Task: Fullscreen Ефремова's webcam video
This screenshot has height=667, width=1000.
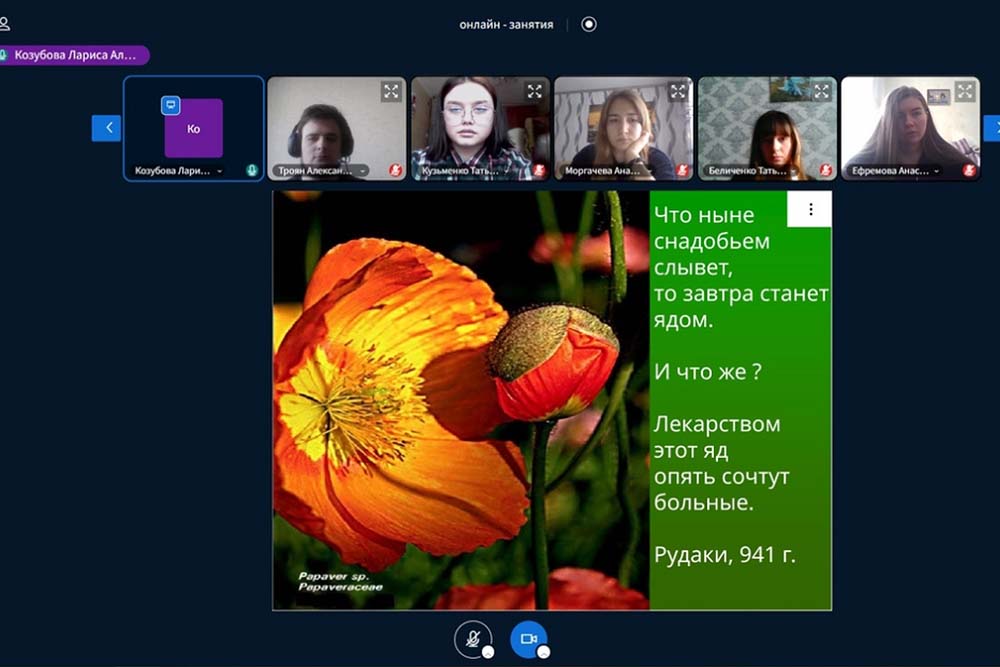Action: (x=965, y=92)
